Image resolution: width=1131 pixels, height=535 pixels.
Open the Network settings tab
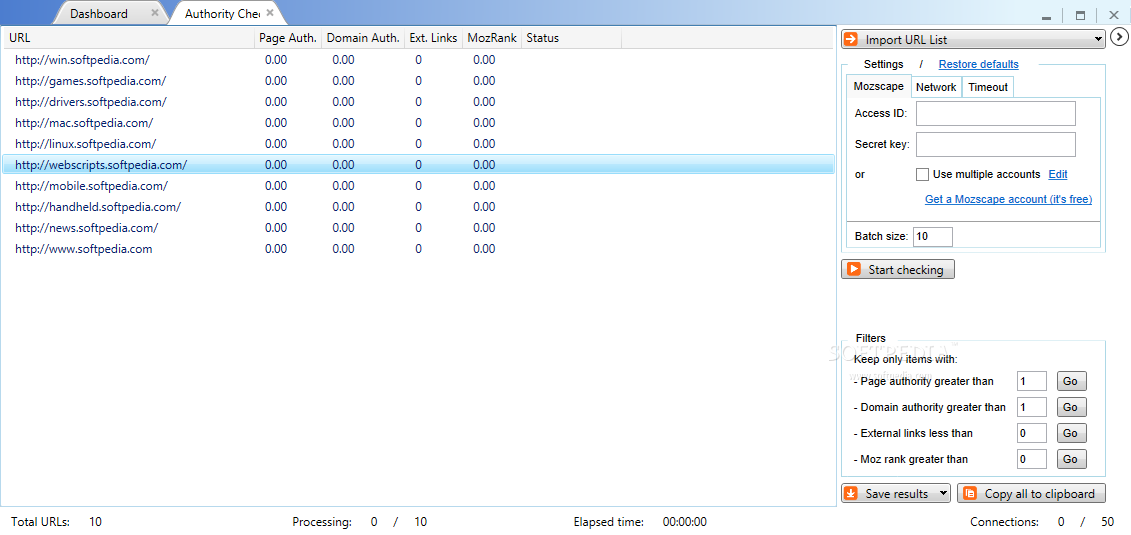936,87
